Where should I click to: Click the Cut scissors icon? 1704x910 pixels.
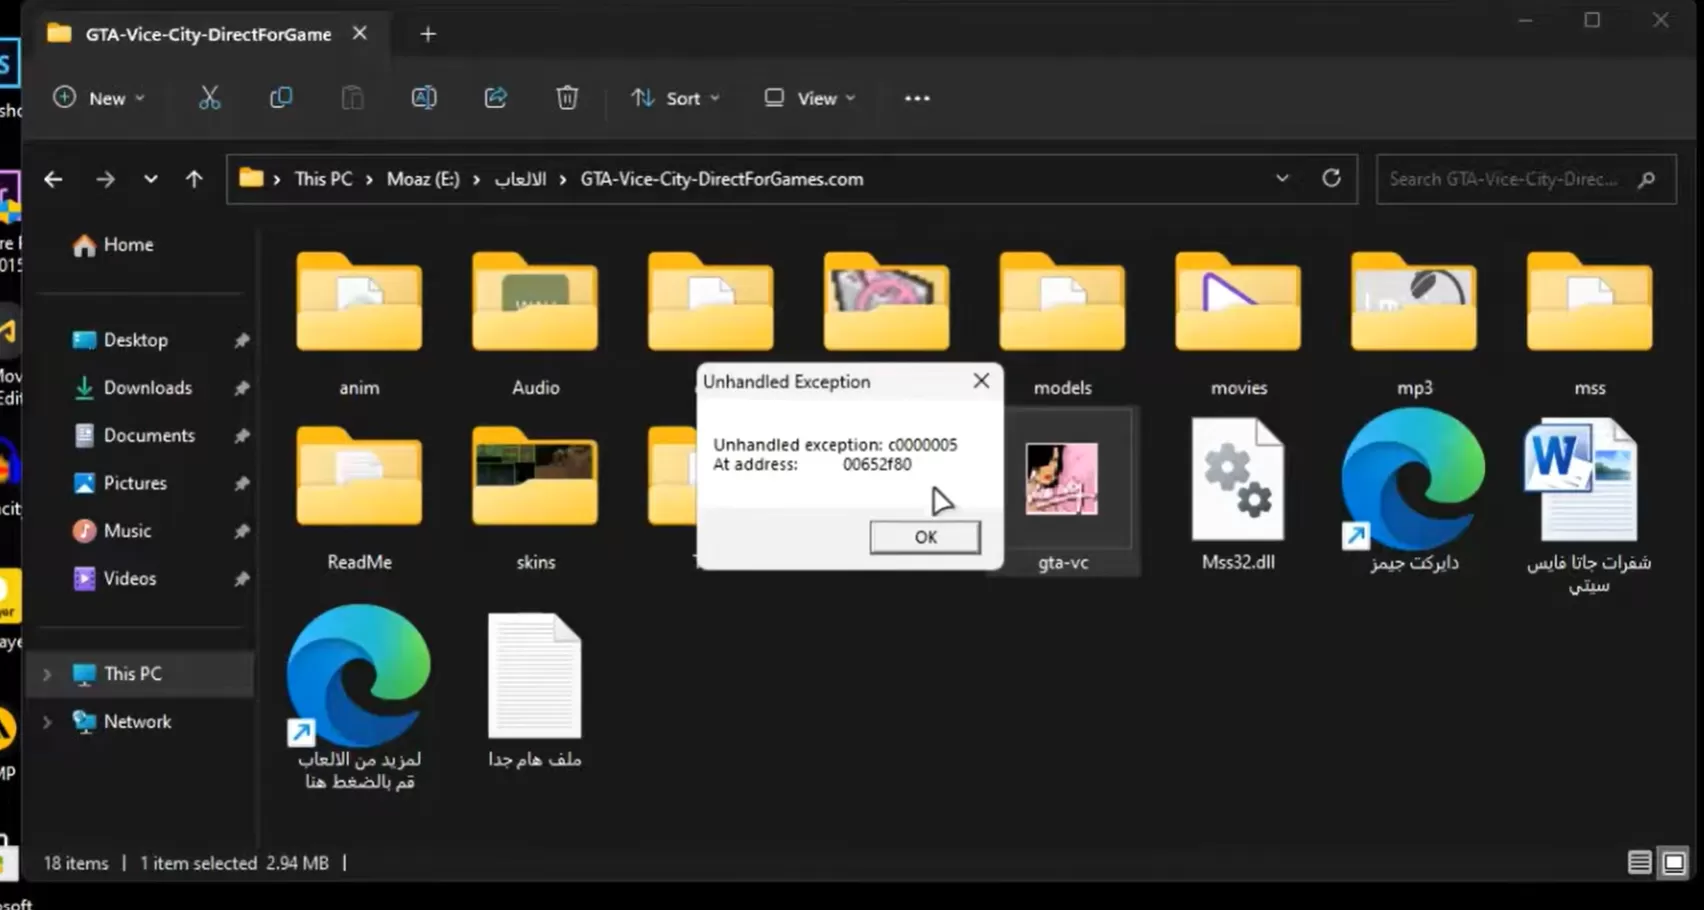(x=209, y=98)
